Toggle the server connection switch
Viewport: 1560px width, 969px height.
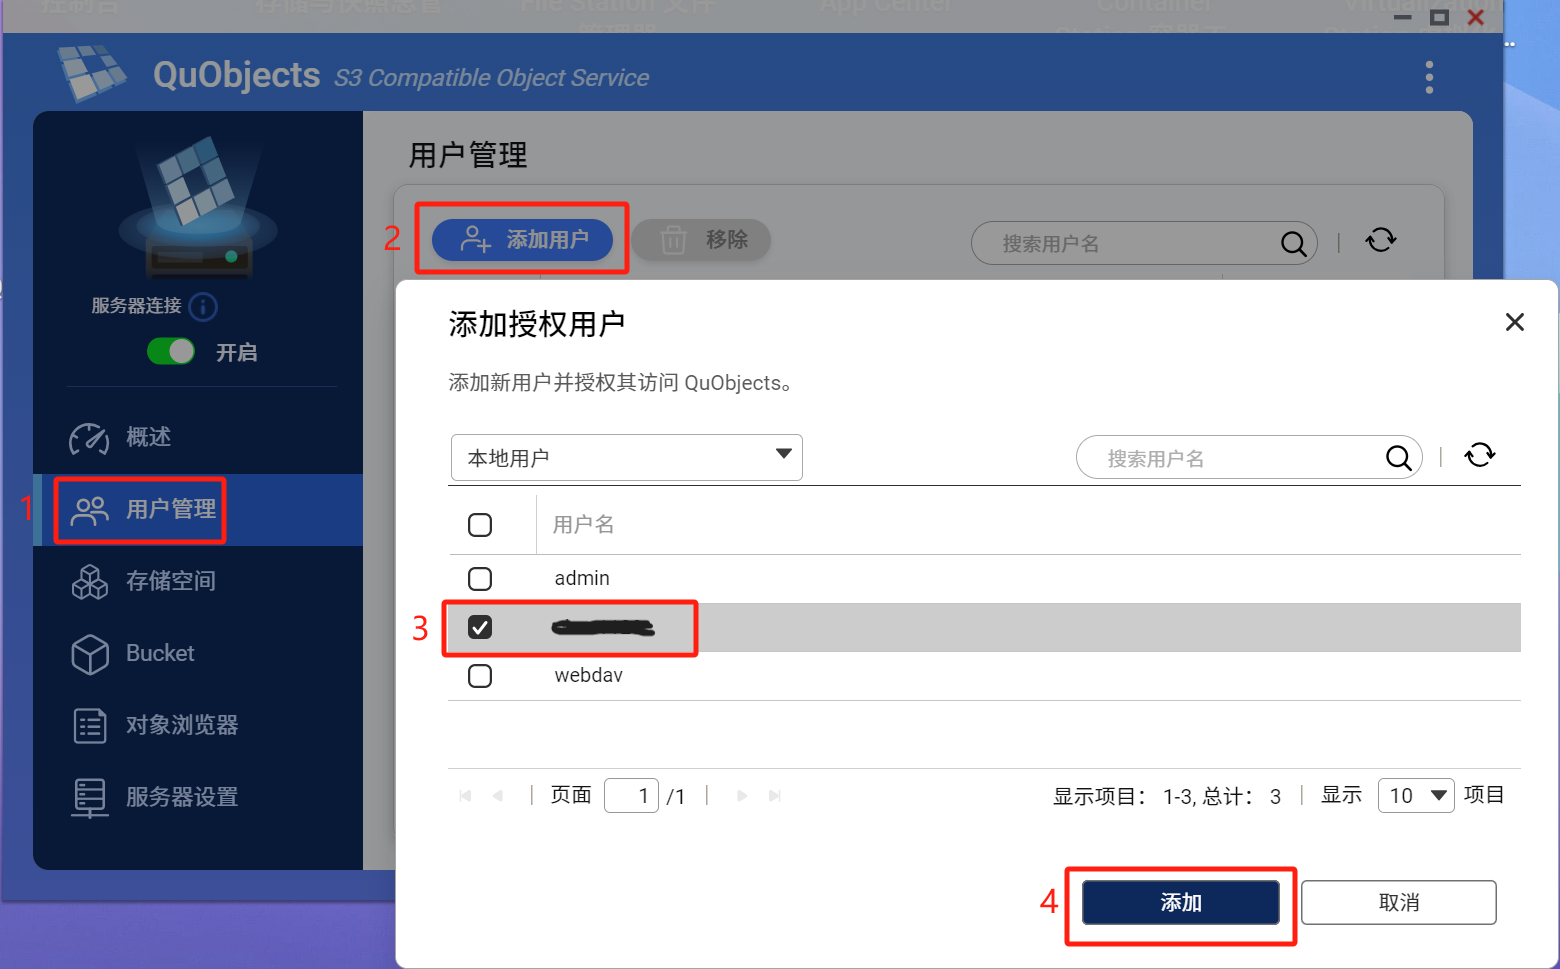pos(171,351)
